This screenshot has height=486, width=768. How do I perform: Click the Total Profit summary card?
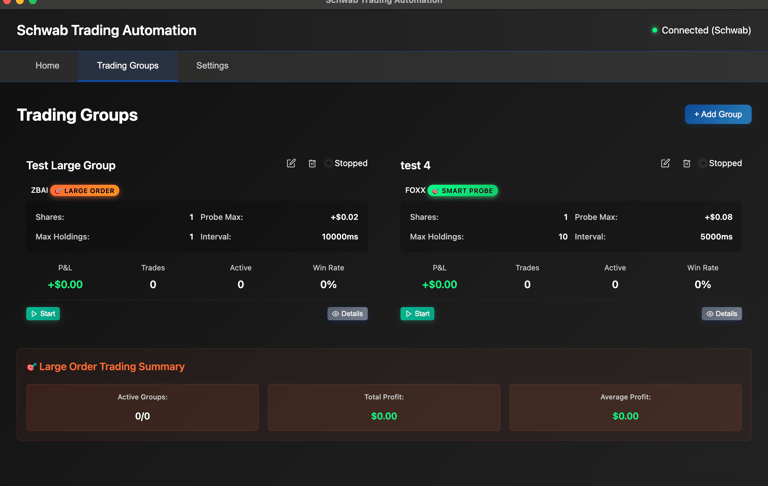pos(384,408)
